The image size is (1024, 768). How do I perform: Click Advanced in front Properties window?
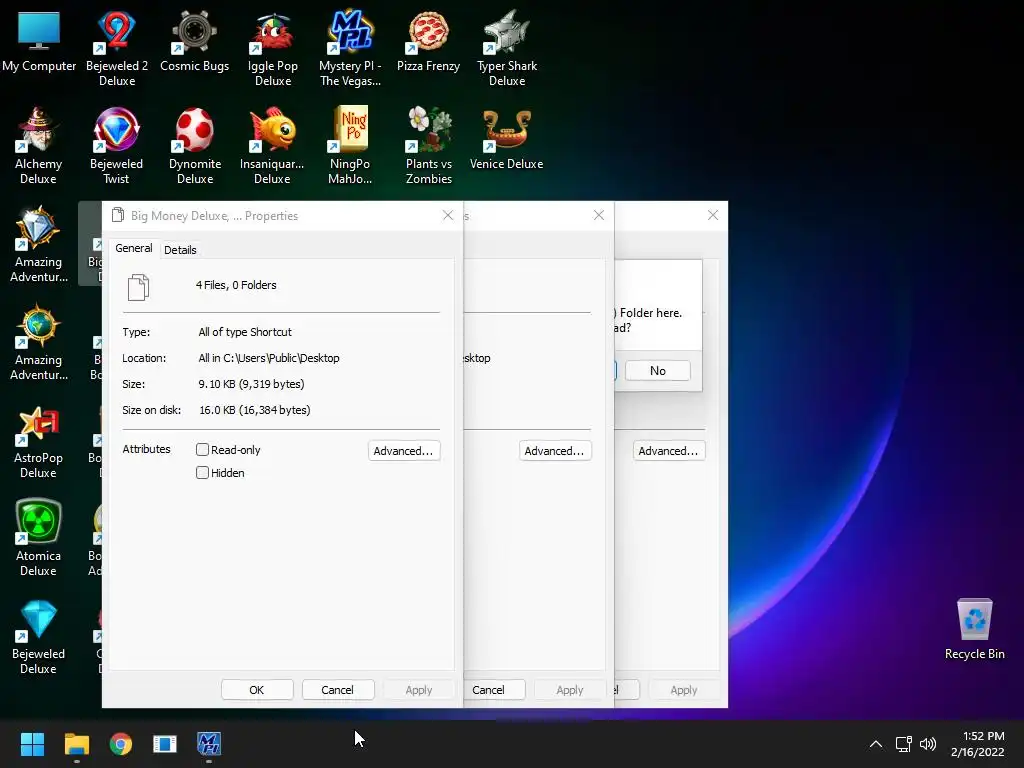pos(404,451)
